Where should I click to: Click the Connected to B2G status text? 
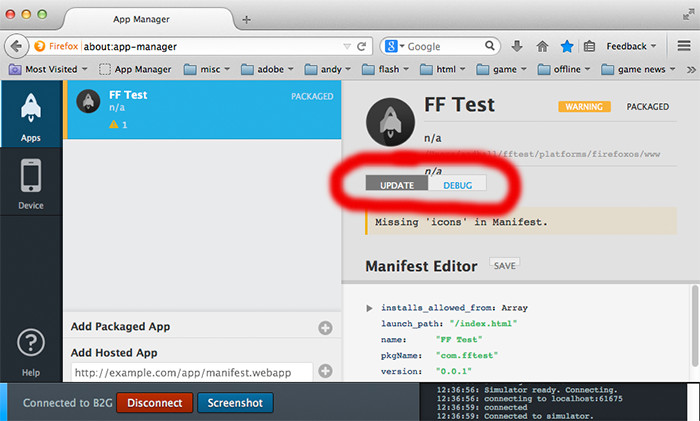pos(68,403)
